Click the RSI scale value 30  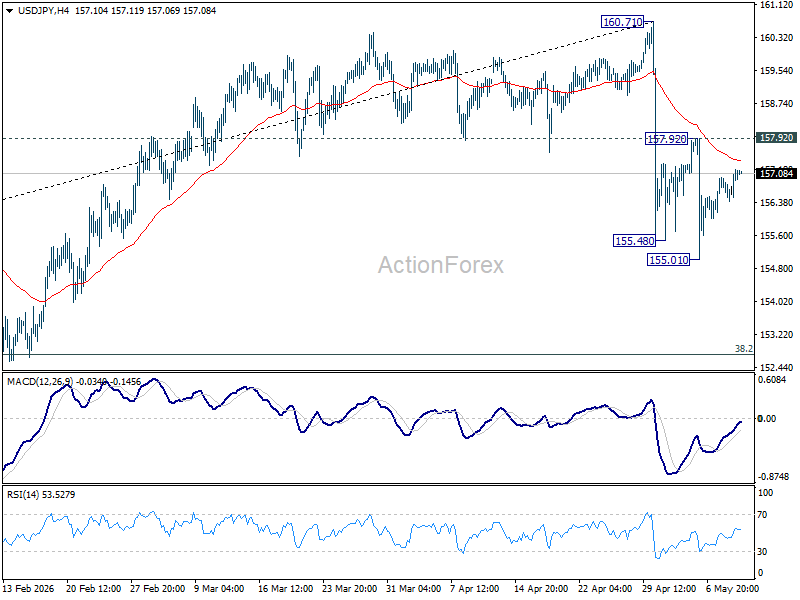762,552
